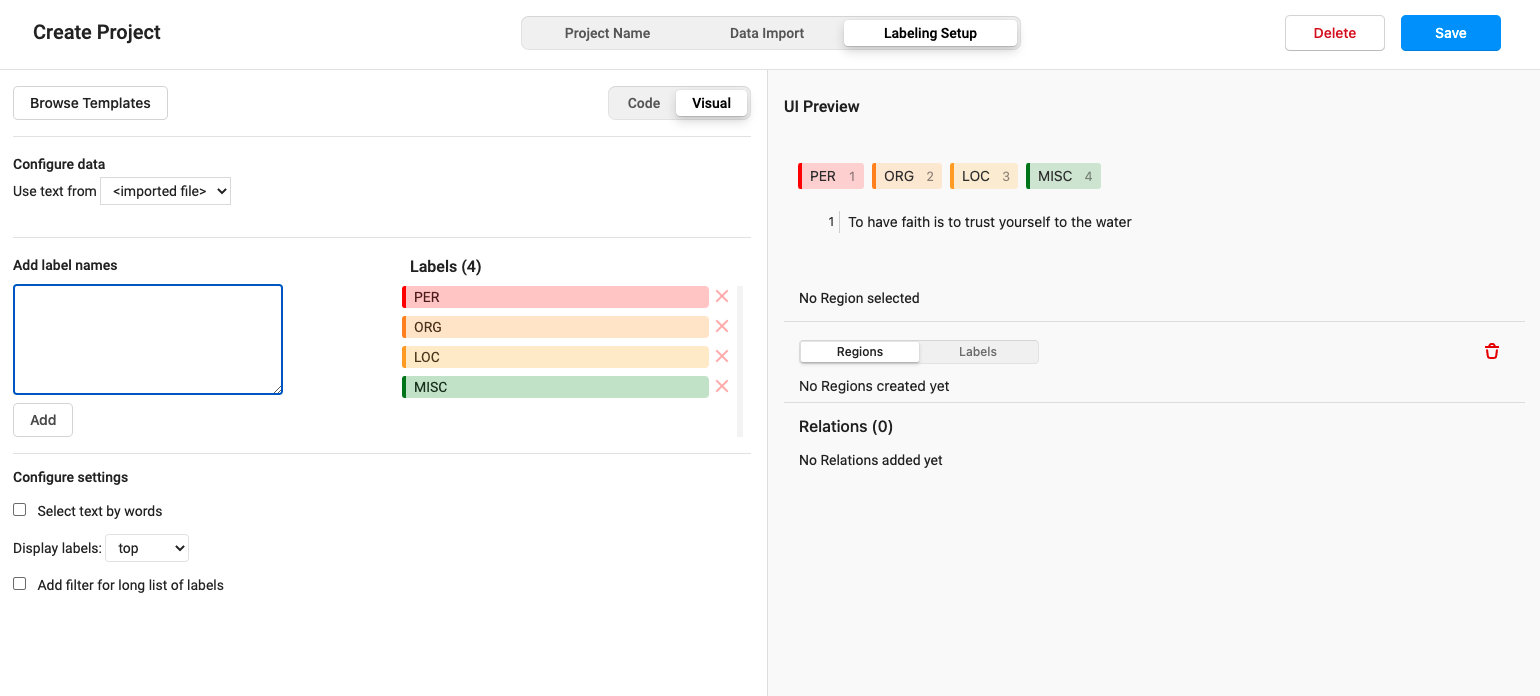Enable Select text by words checkbox
1540x696 pixels.
[x=19, y=510]
